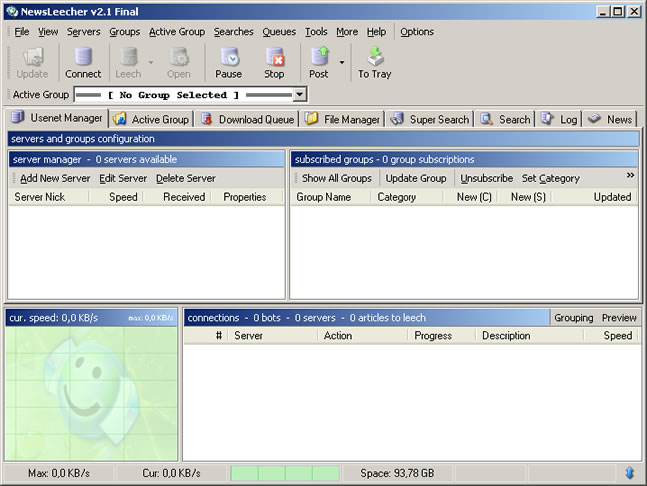The image size is (647, 486).
Task: Open the View menu
Action: tap(48, 32)
